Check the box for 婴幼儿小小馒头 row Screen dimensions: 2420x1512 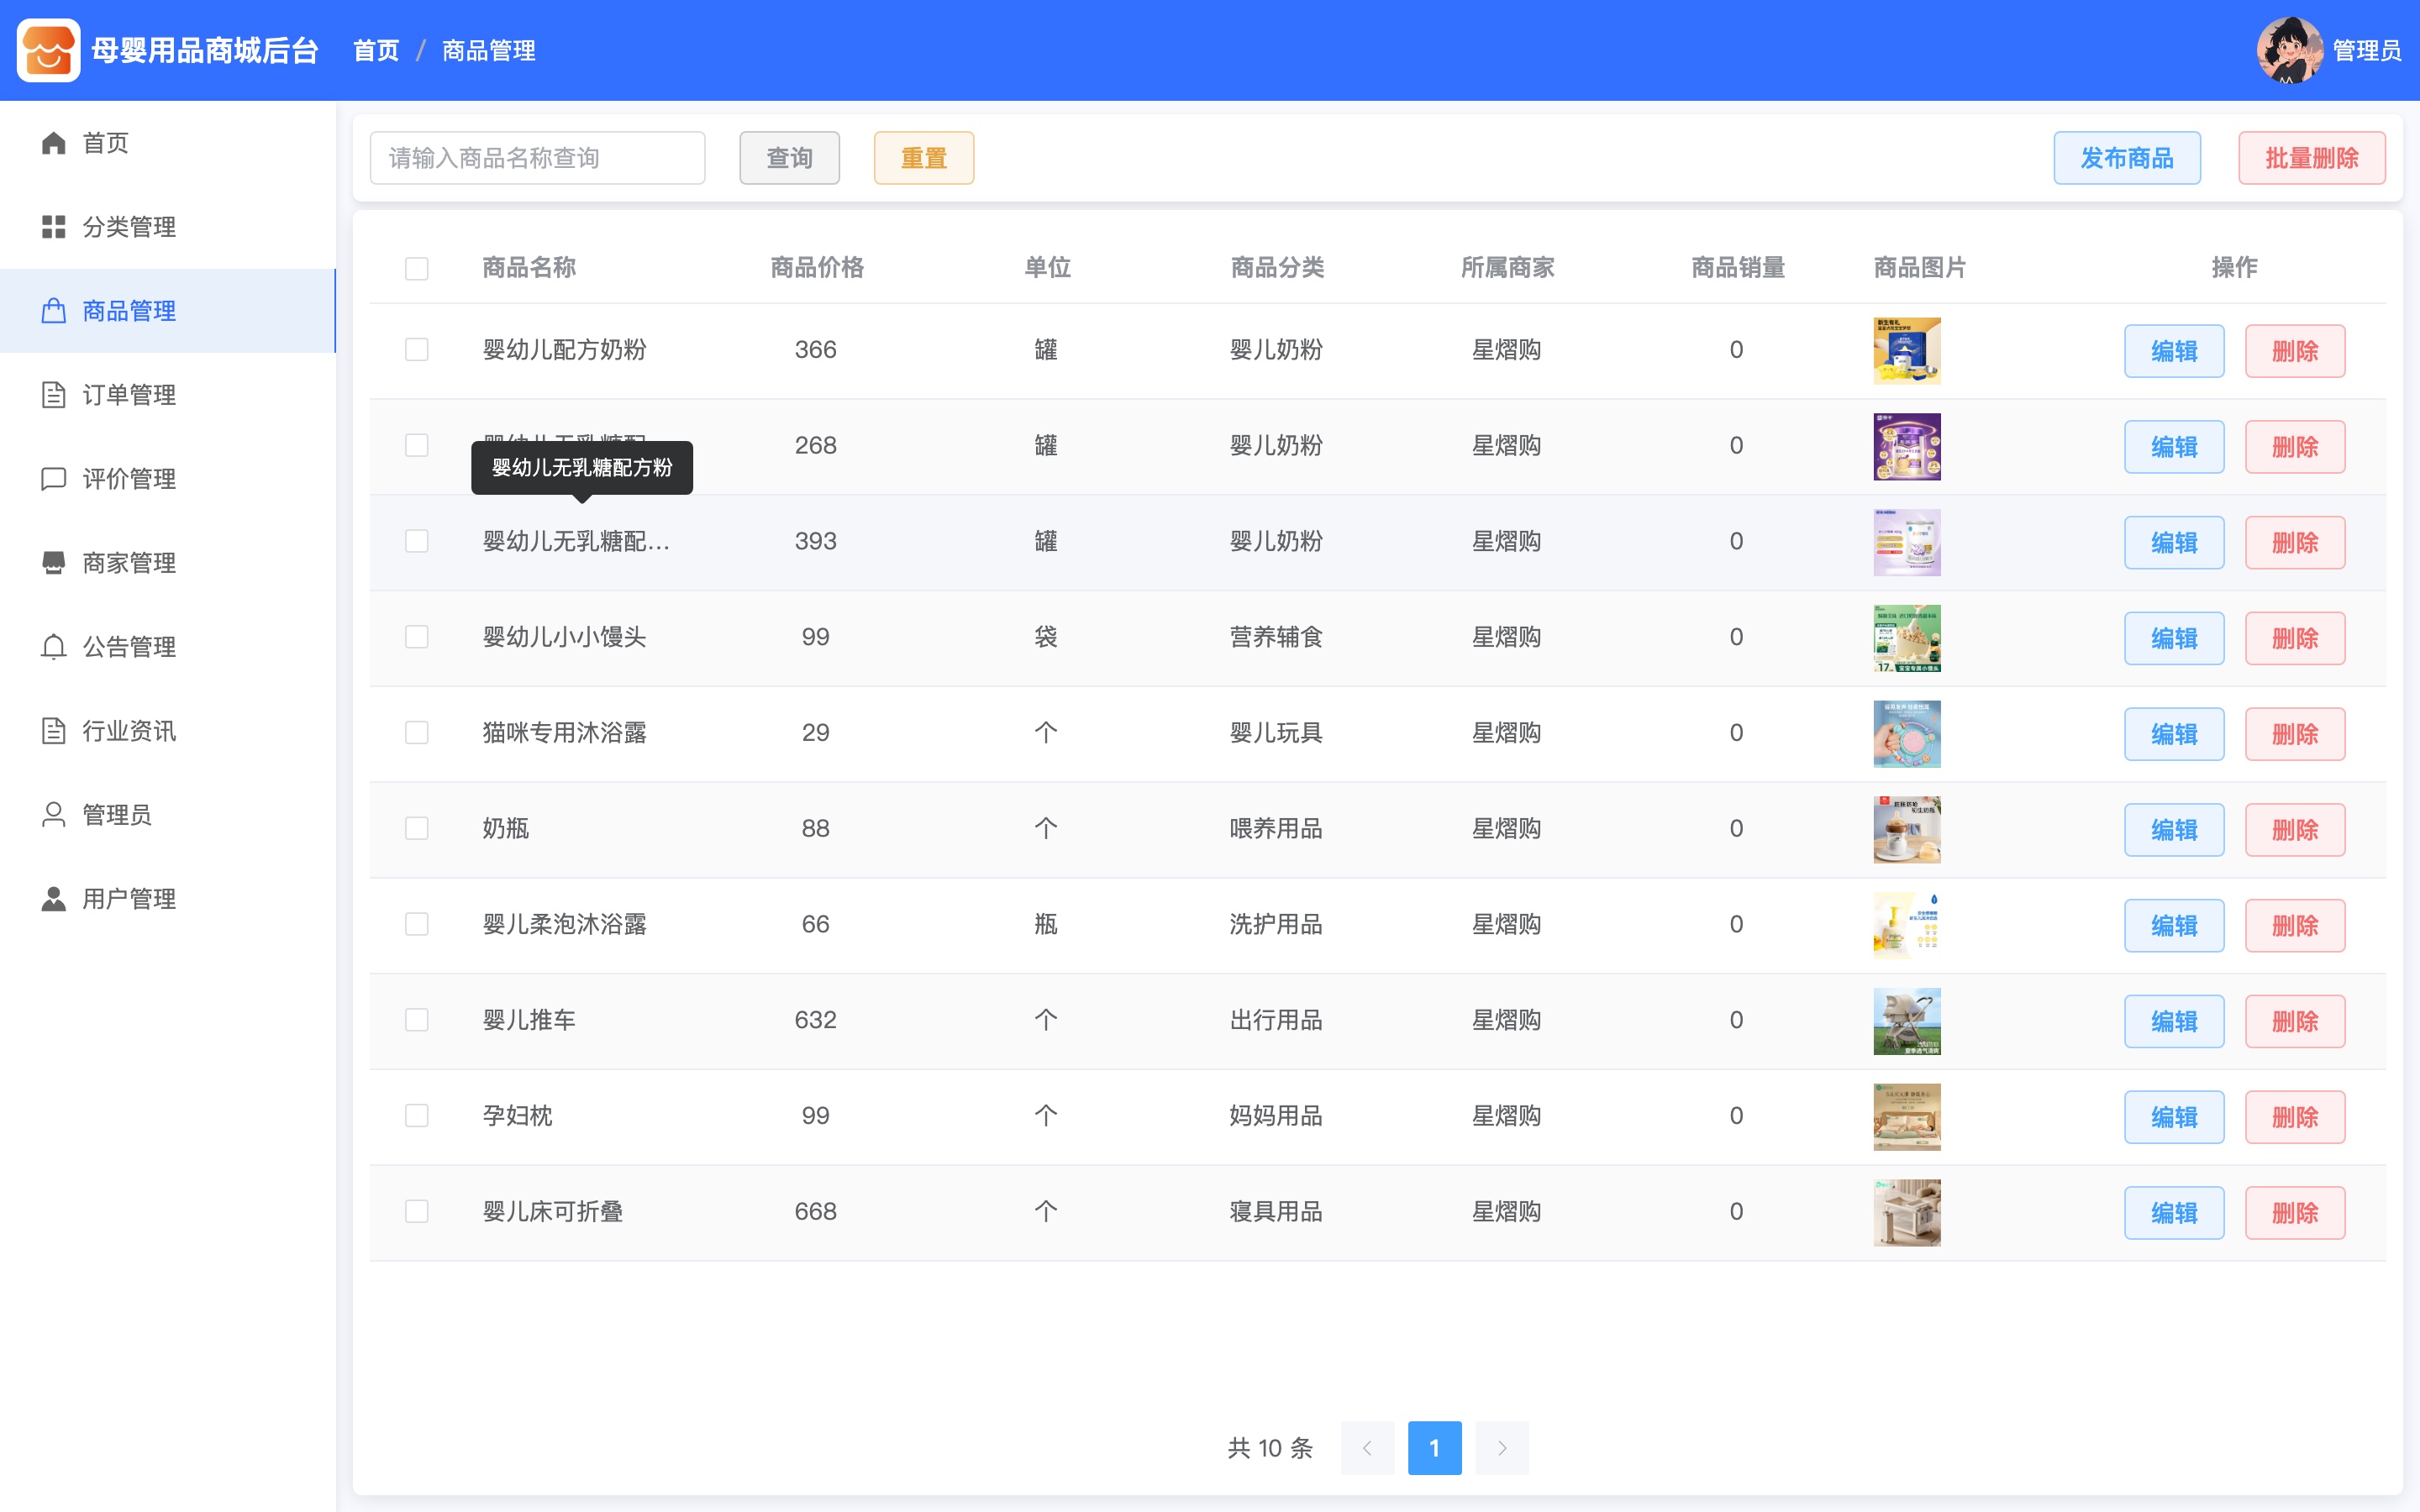click(417, 637)
